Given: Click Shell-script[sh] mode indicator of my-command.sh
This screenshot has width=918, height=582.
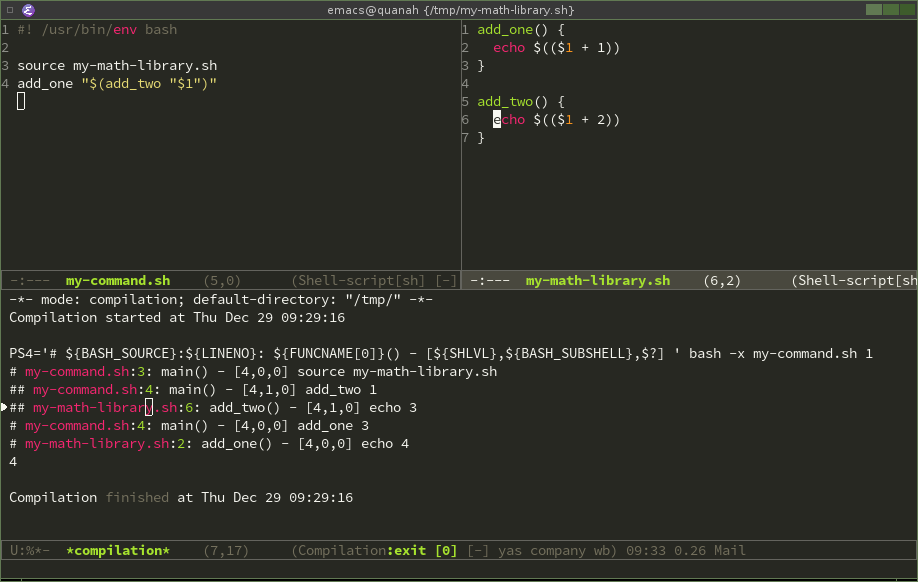Looking at the screenshot, I should click(358, 281).
